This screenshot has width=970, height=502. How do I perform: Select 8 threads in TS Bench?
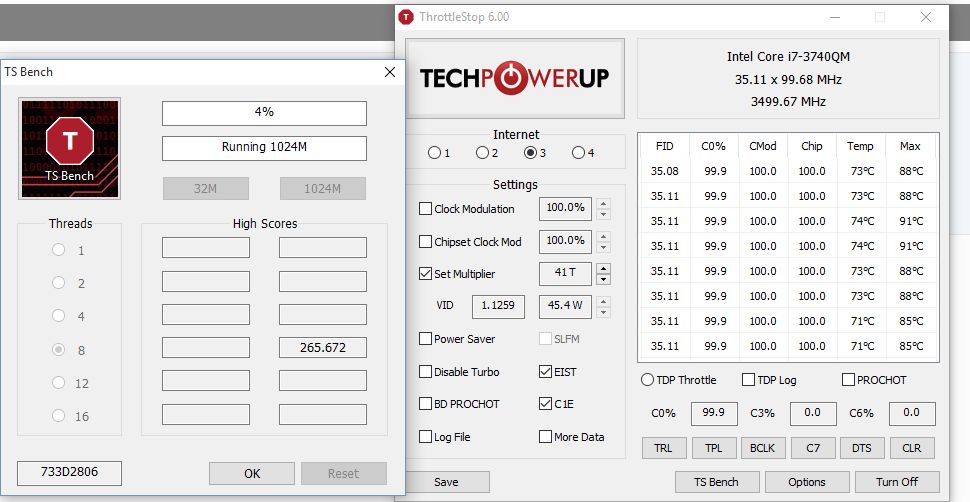(59, 350)
